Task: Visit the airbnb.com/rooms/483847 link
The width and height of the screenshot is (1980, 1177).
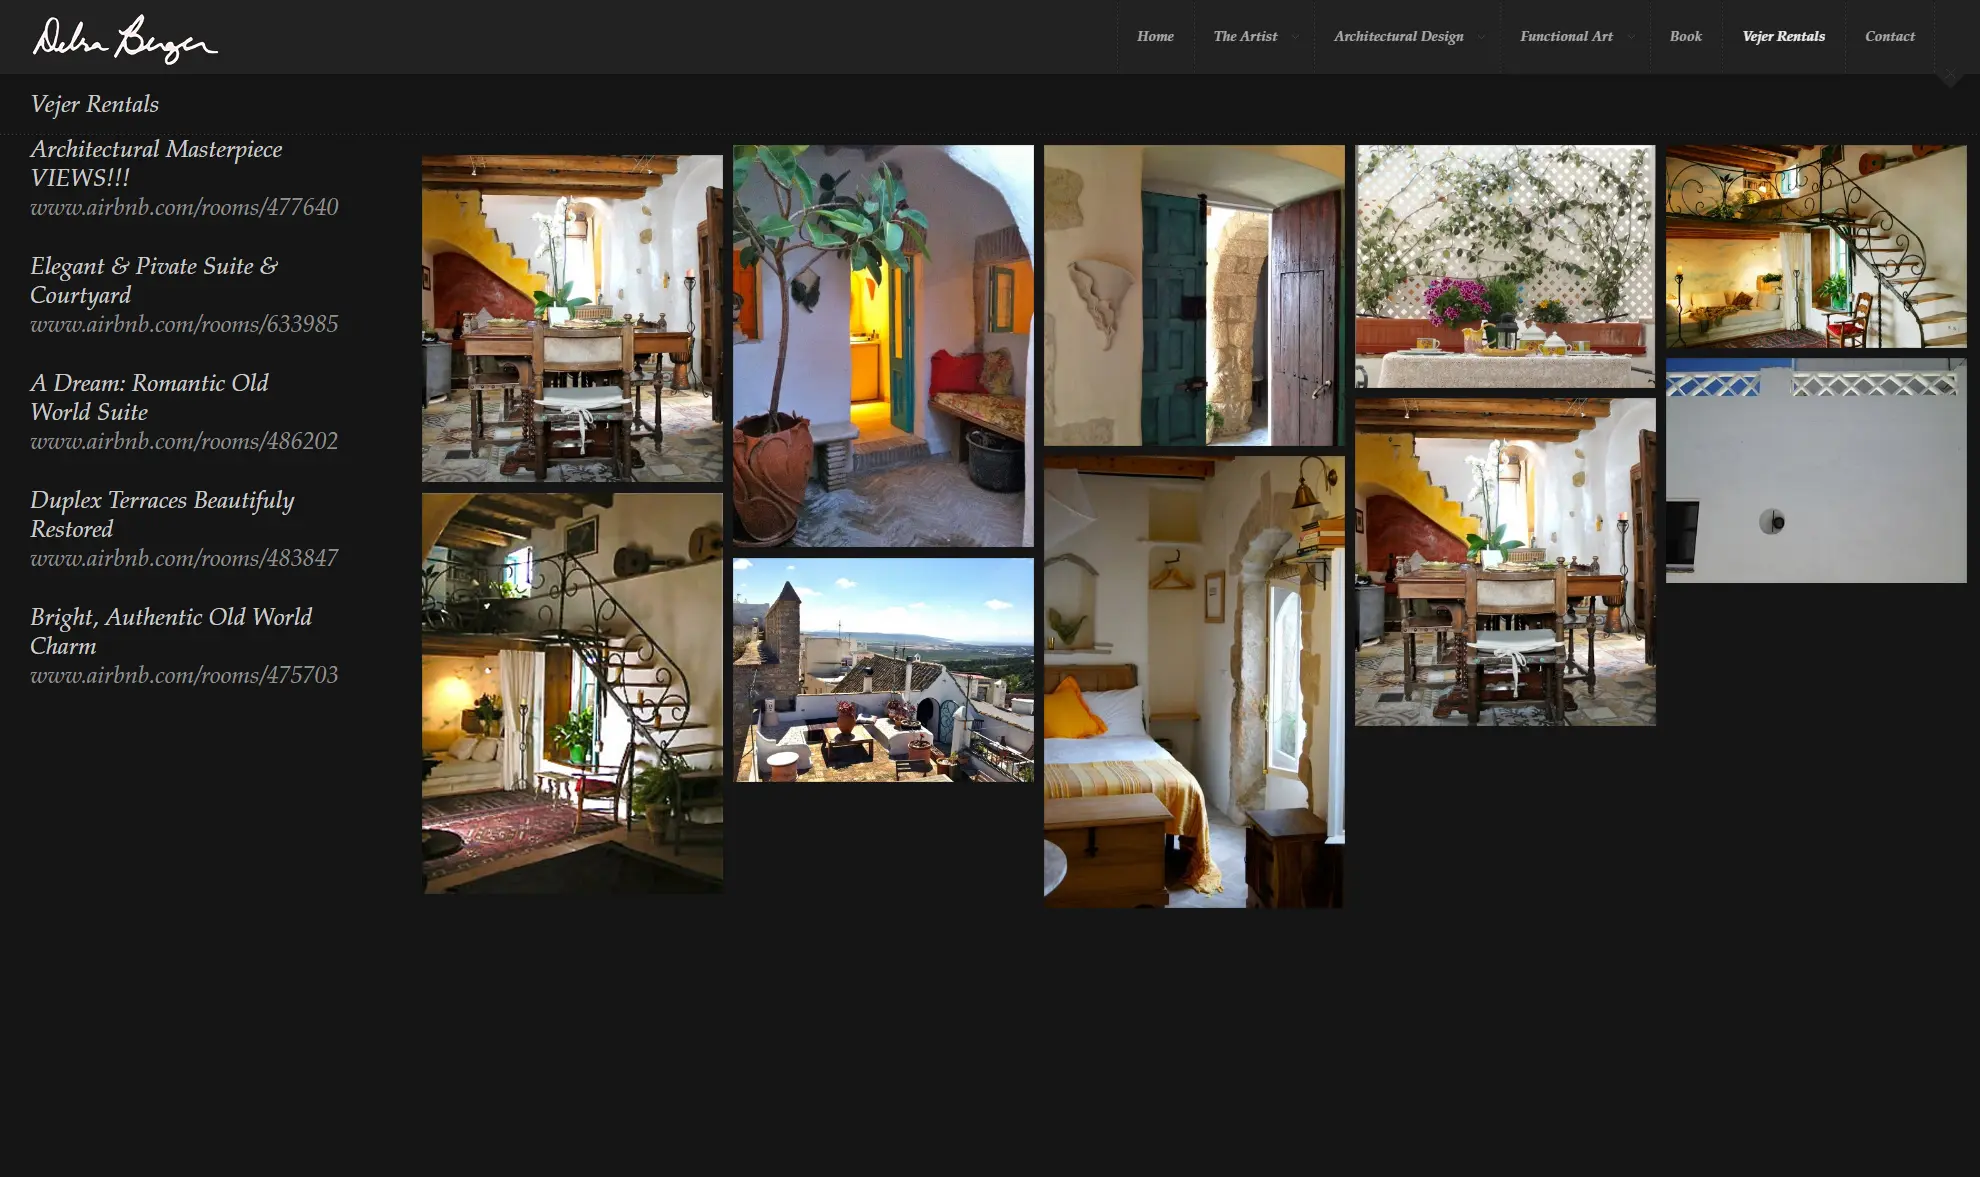Action: click(x=184, y=558)
